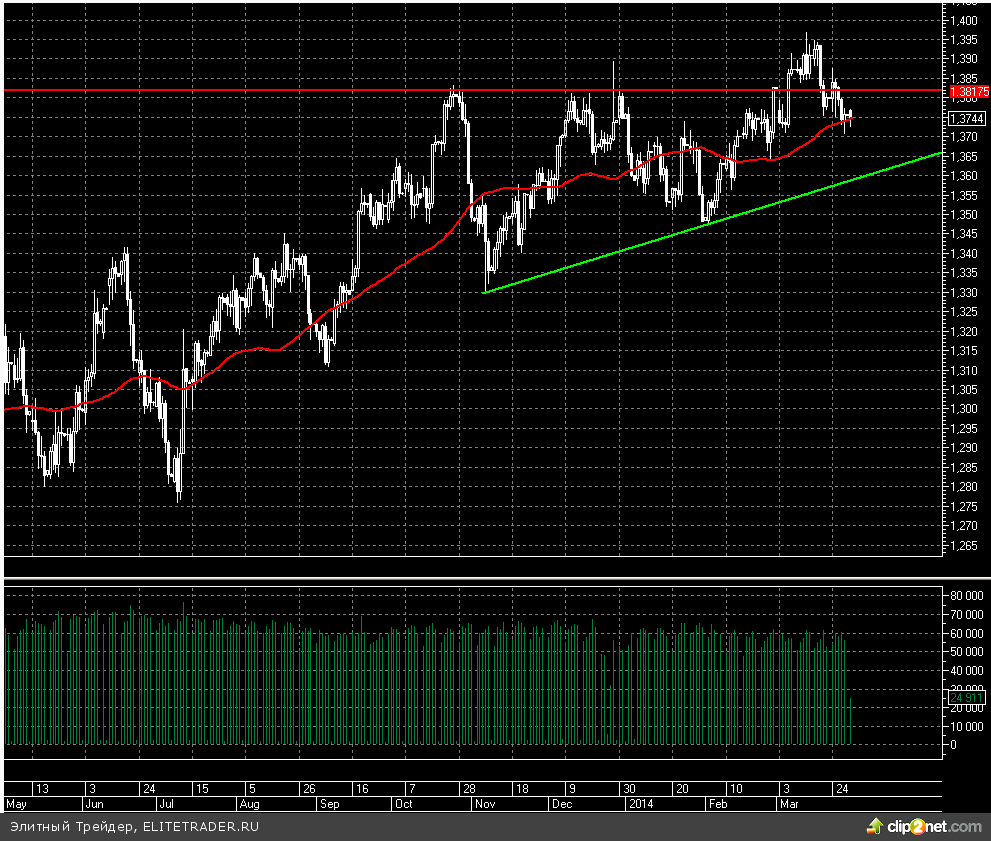
Task: Click the 1,330 label on price axis
Action: tap(965, 292)
